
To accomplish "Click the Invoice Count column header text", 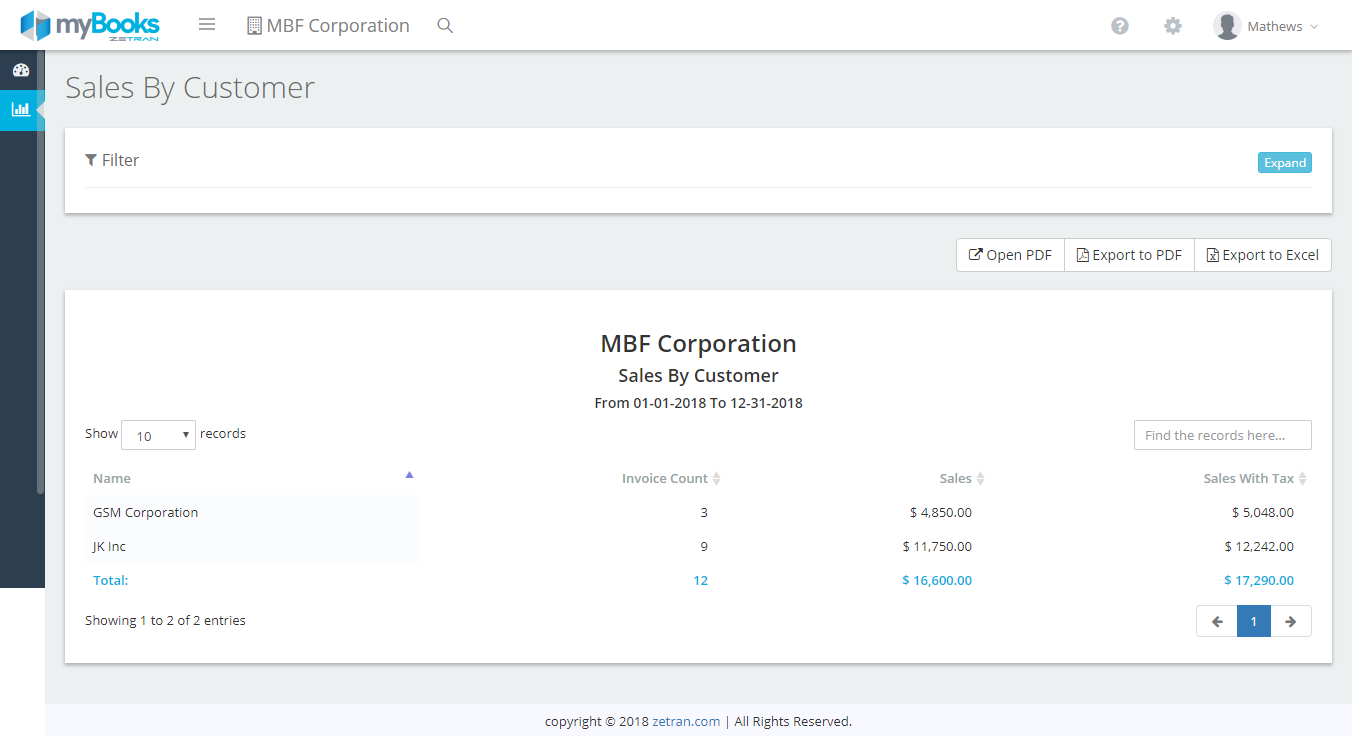I will click(x=665, y=479).
